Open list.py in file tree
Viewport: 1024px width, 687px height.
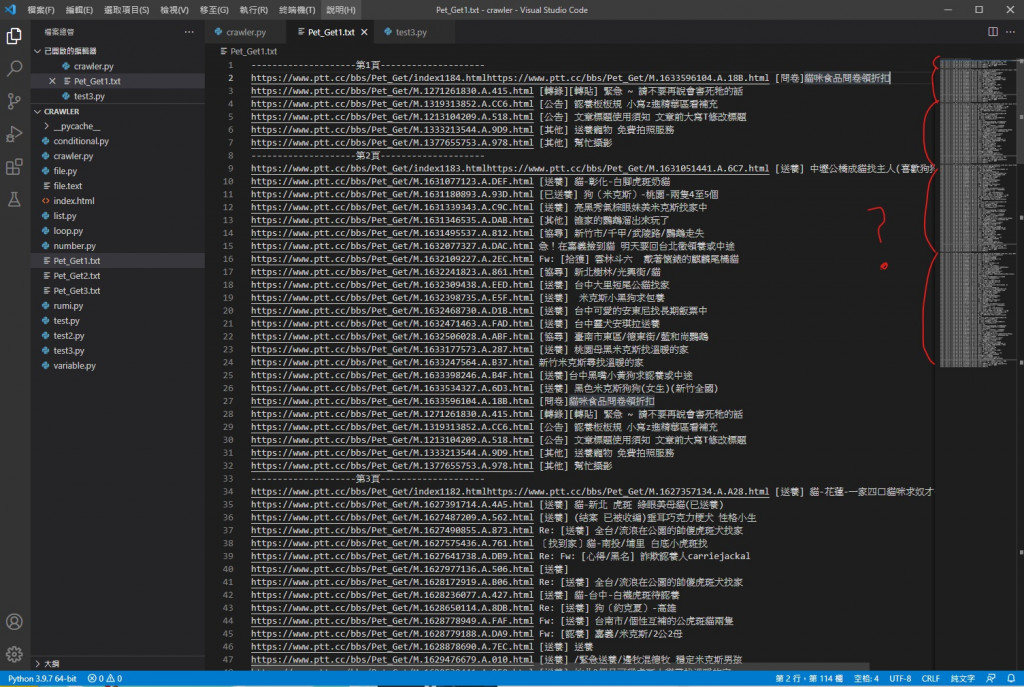pyautogui.click(x=65, y=216)
